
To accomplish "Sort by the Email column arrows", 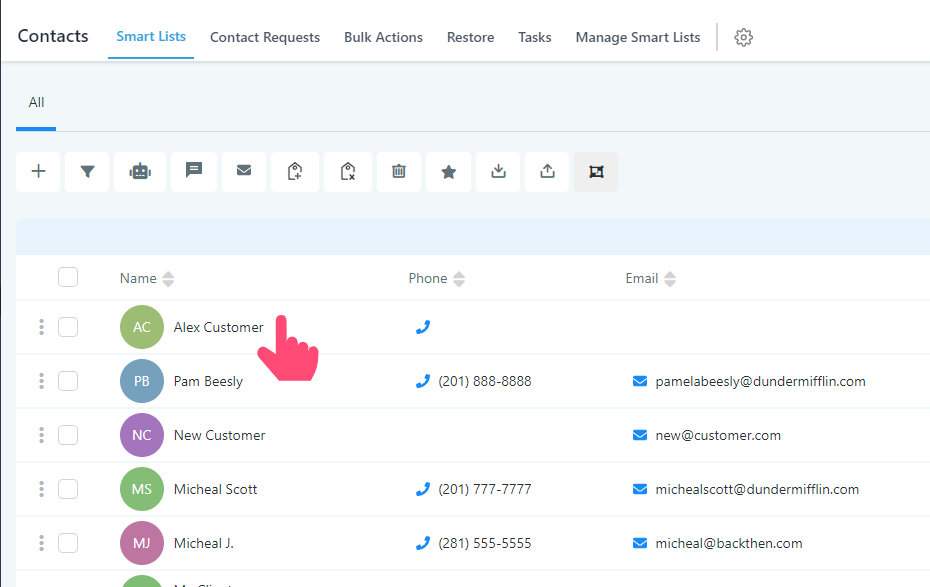I will click(x=670, y=279).
